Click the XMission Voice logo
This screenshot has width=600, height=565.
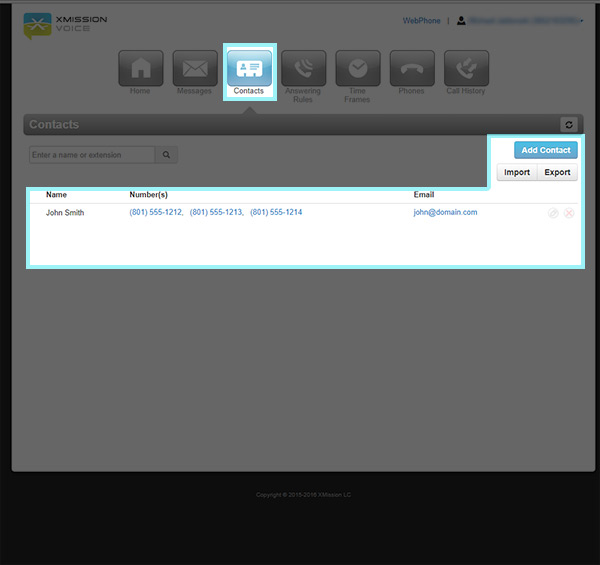pos(65,25)
